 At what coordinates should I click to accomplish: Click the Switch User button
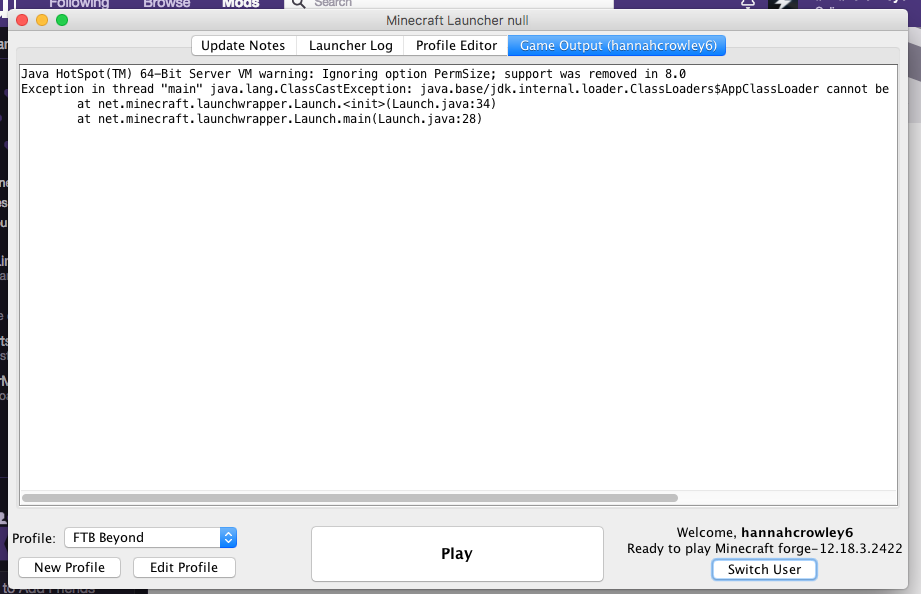(764, 569)
